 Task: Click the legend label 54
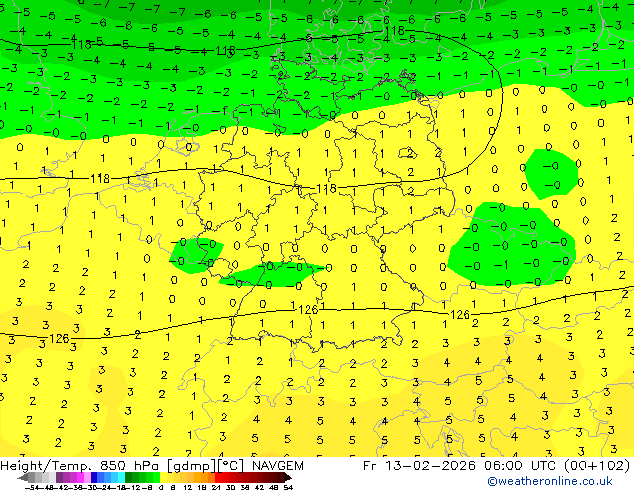(x=288, y=487)
